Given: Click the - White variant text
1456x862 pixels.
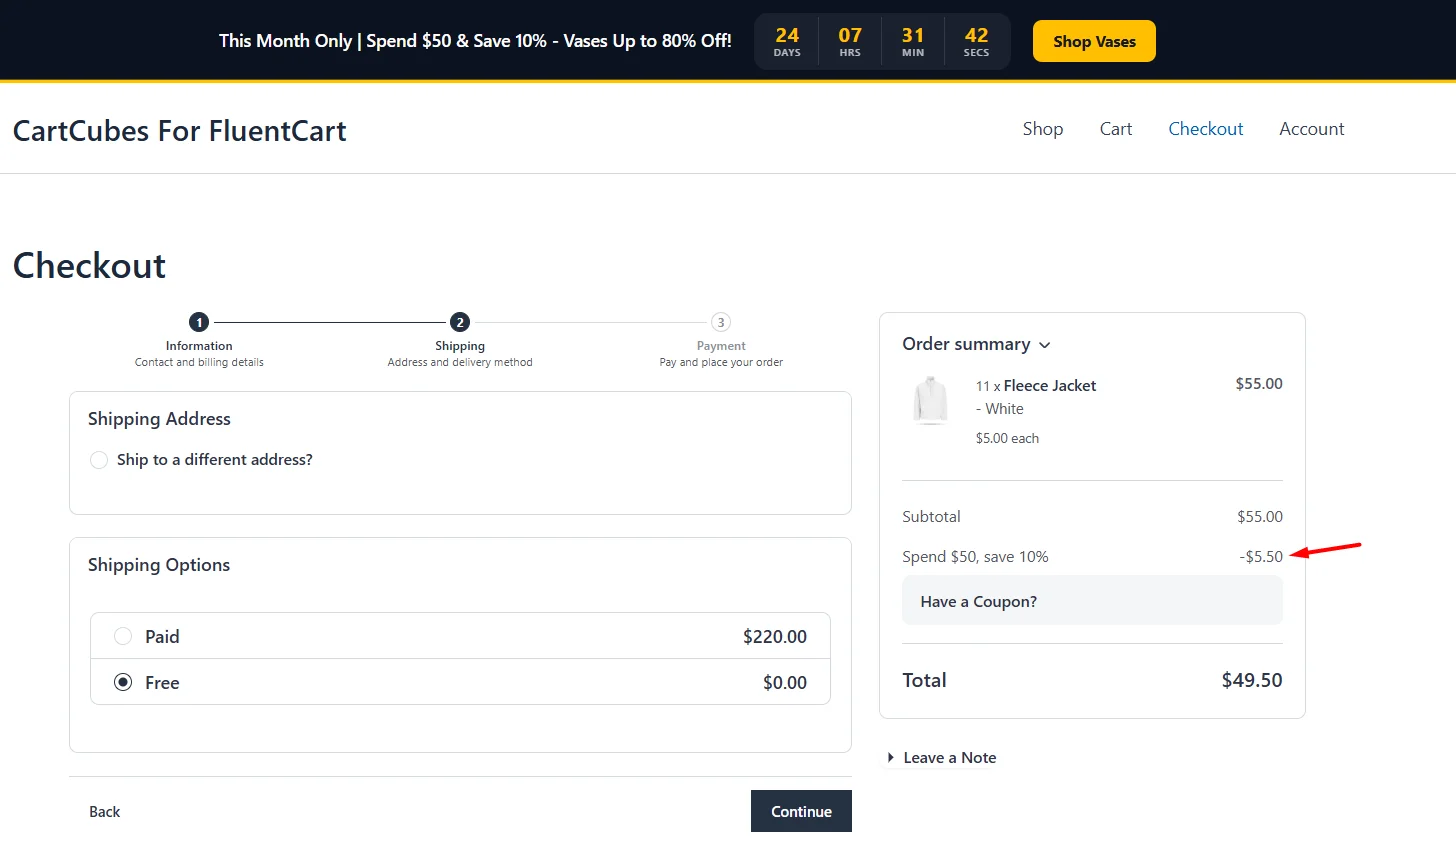Looking at the screenshot, I should (x=1000, y=409).
